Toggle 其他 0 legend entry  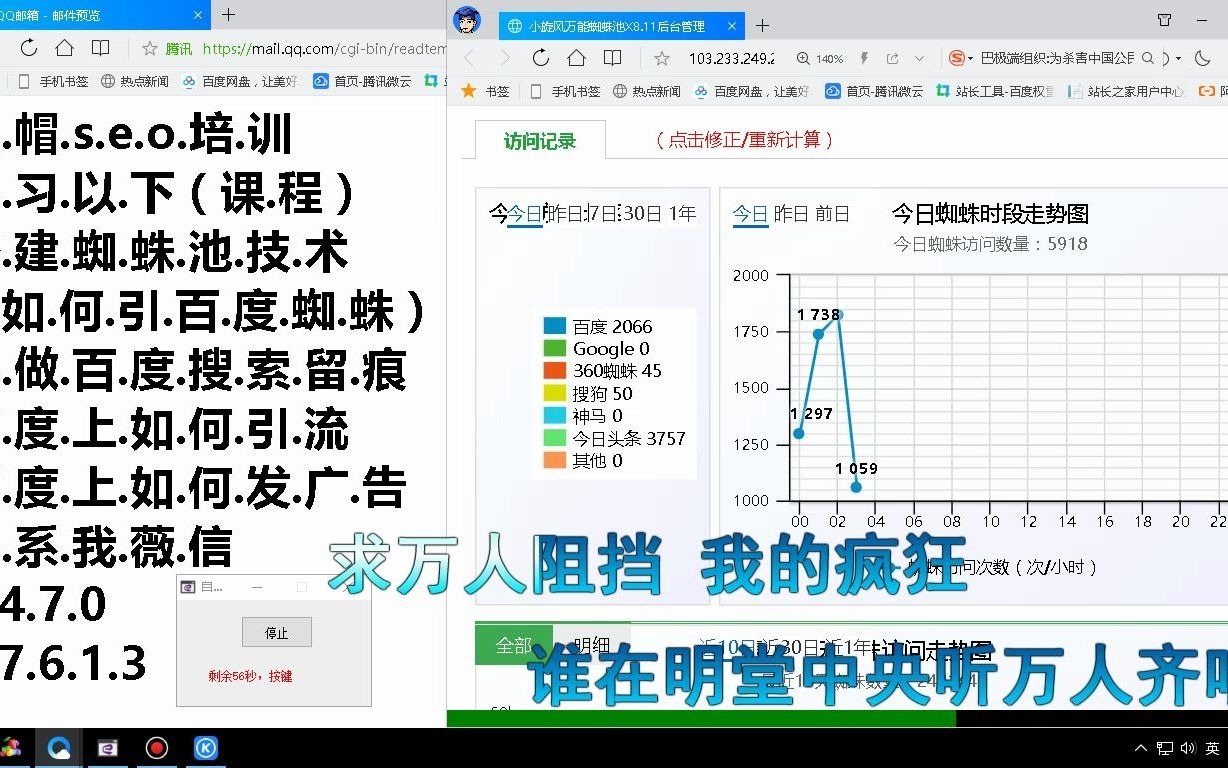pyautogui.click(x=583, y=460)
